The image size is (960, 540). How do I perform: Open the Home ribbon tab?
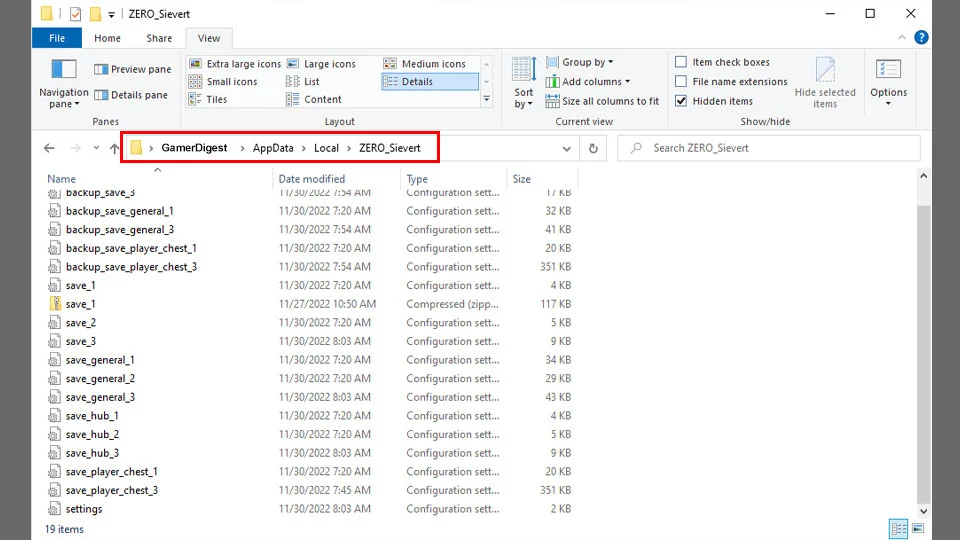point(107,38)
